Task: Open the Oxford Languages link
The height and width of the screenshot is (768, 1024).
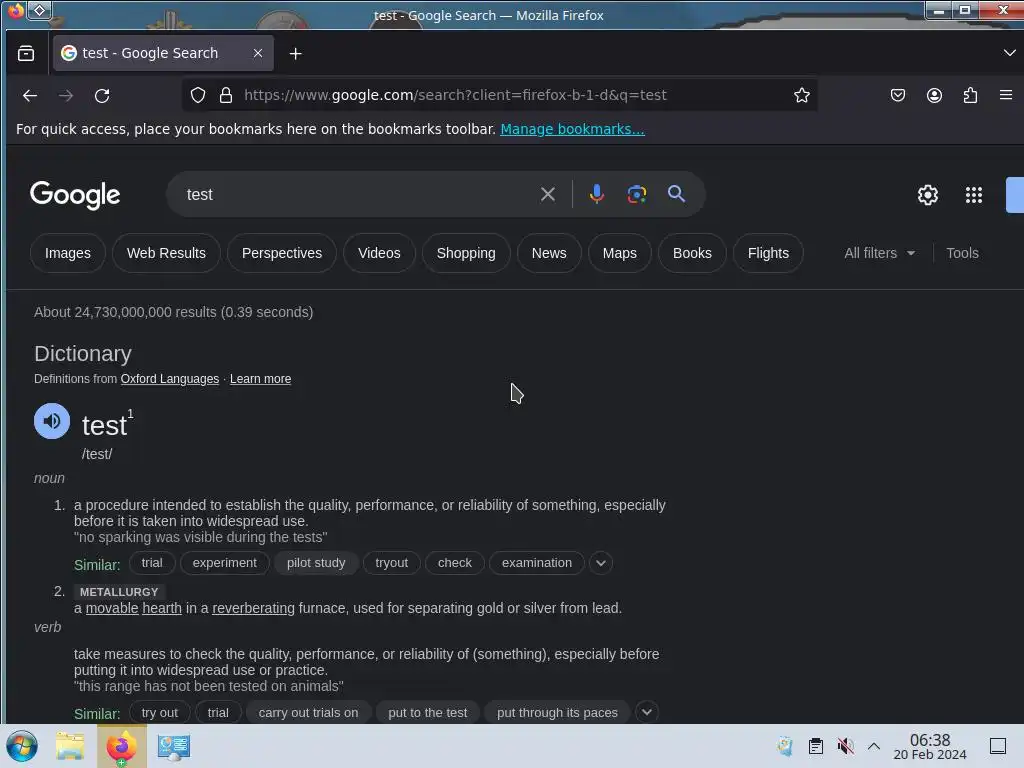Action: coord(170,379)
